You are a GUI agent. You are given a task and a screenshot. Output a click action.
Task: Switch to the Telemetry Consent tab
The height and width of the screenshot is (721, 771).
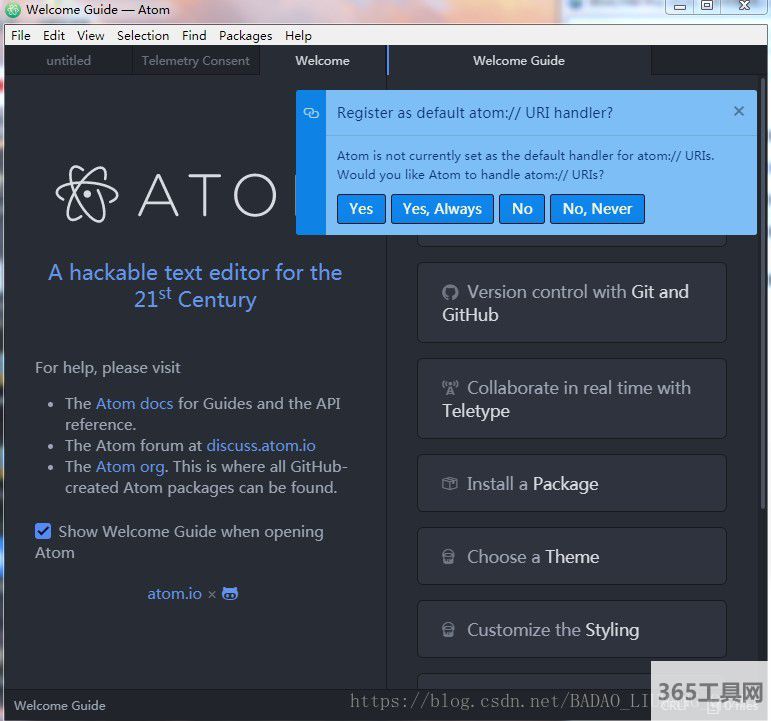click(196, 61)
